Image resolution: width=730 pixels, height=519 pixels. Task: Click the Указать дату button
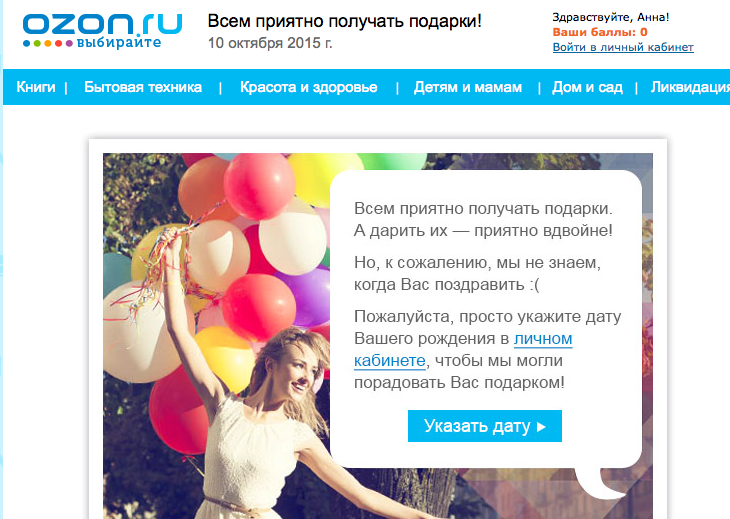485,426
